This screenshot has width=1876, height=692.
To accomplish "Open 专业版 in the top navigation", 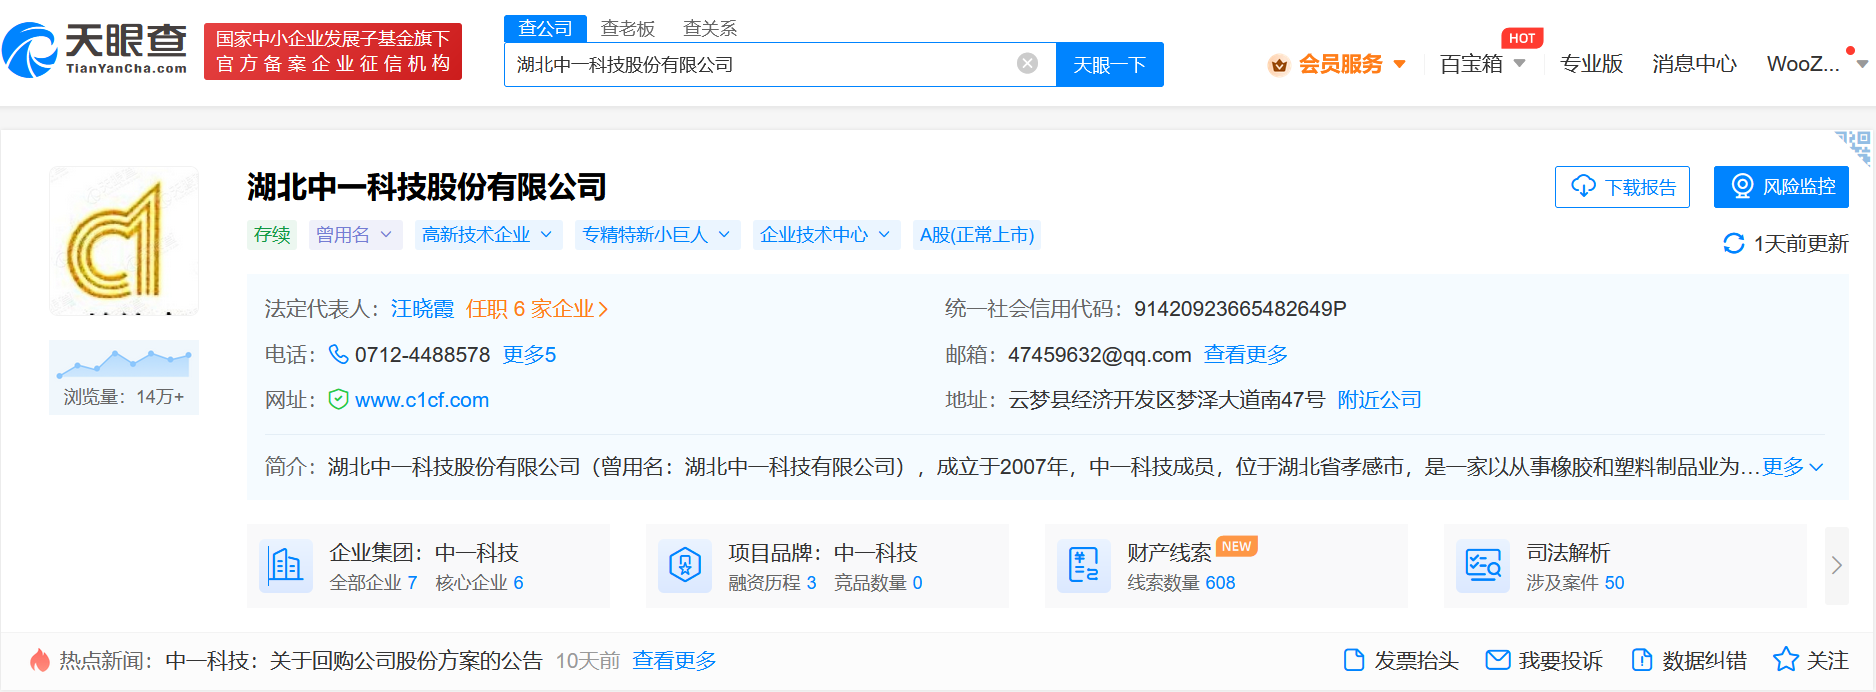I will point(1592,64).
